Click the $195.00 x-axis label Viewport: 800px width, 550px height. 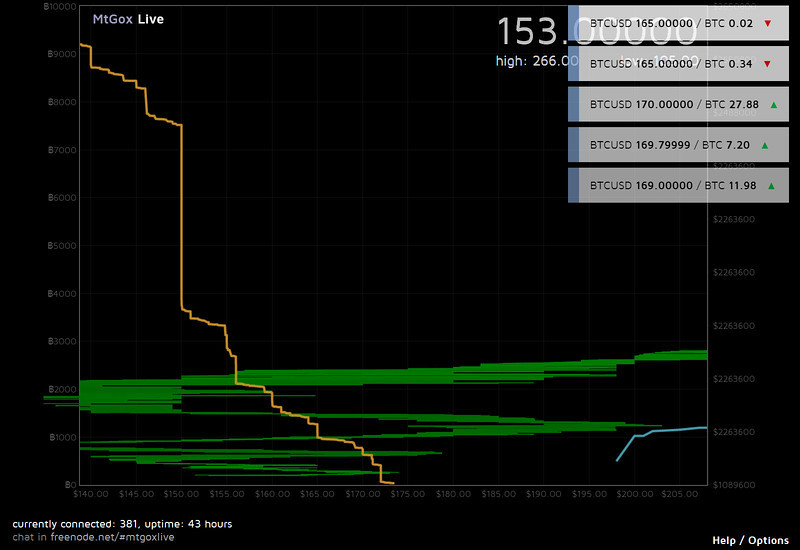589,494
